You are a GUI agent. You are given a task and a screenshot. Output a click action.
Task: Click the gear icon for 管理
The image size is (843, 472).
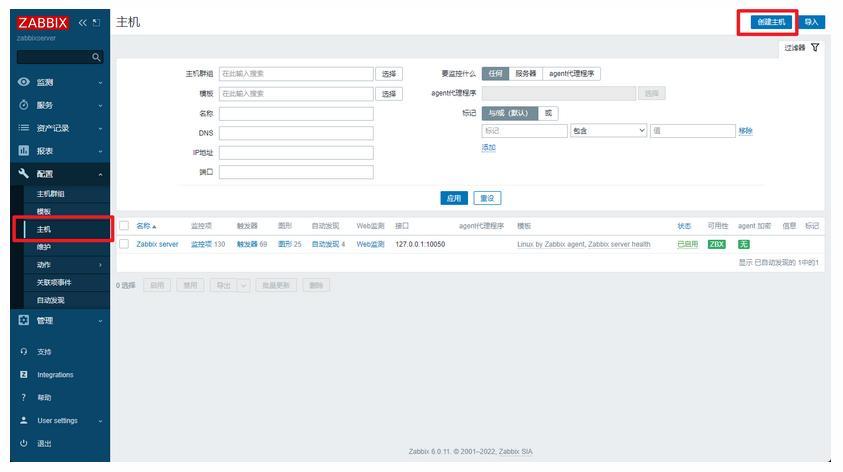[x=24, y=320]
